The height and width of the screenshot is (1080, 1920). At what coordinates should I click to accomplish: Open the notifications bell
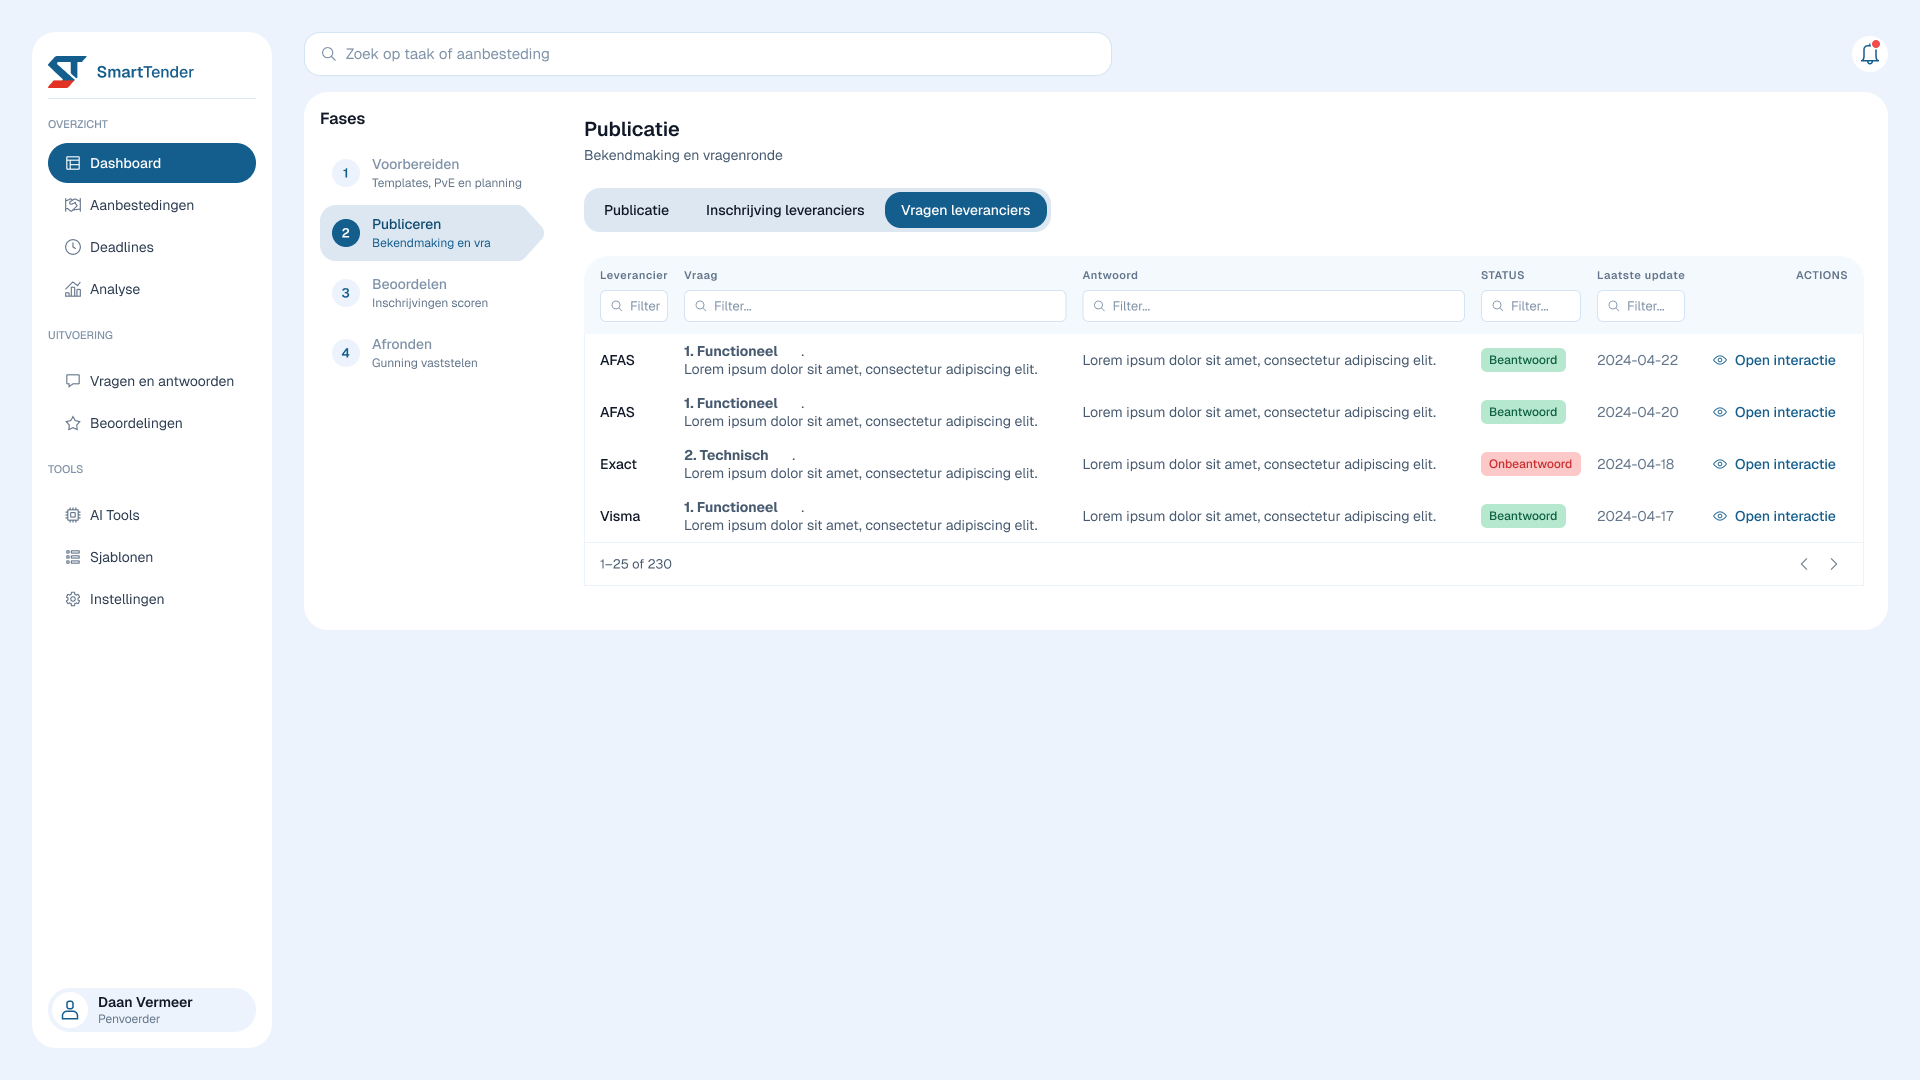[1870, 54]
